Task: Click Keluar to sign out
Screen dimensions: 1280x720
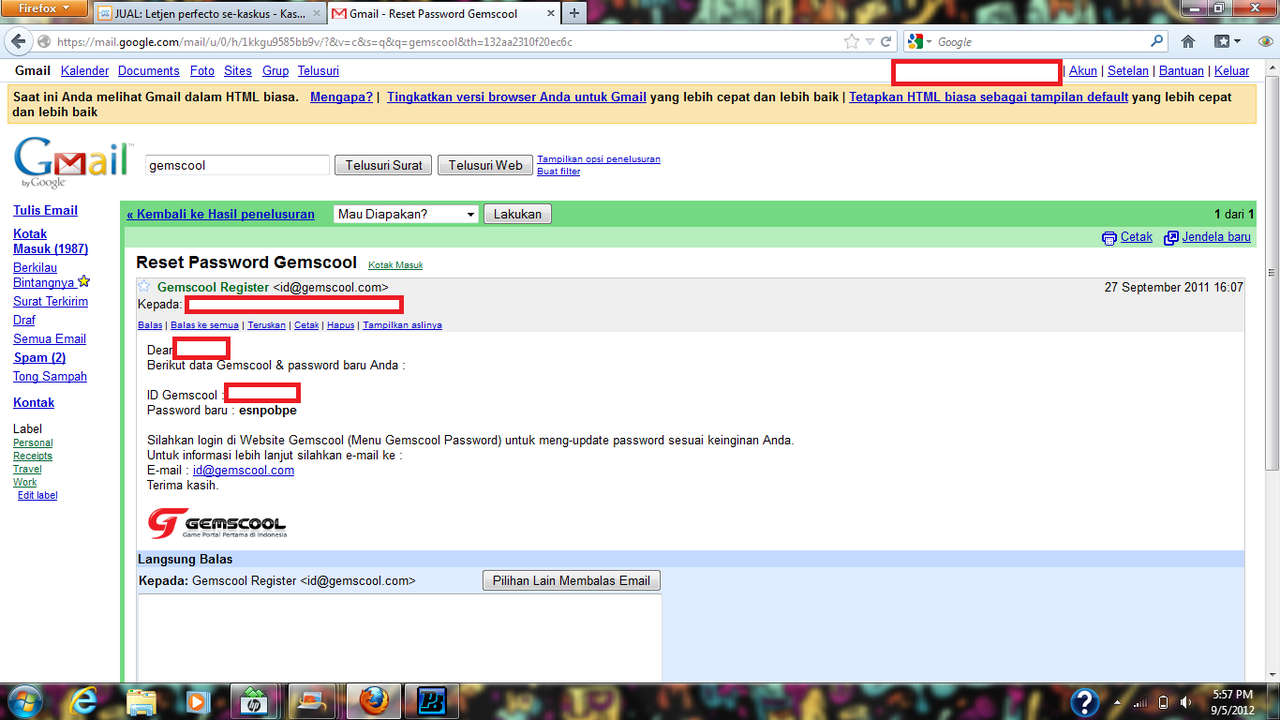Action: click(x=1232, y=71)
